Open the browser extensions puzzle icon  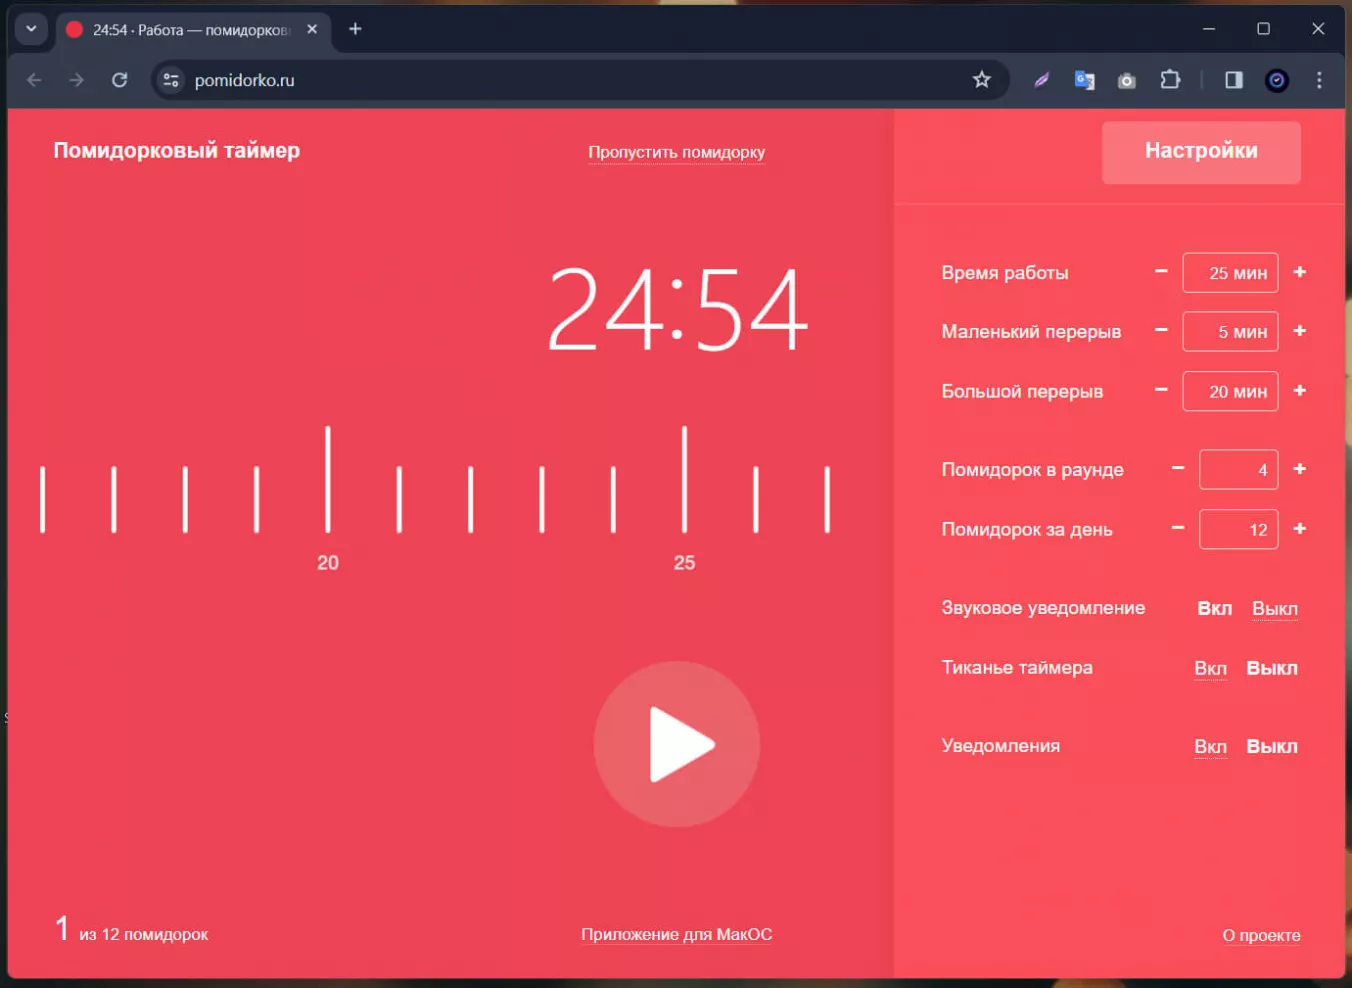point(1170,80)
